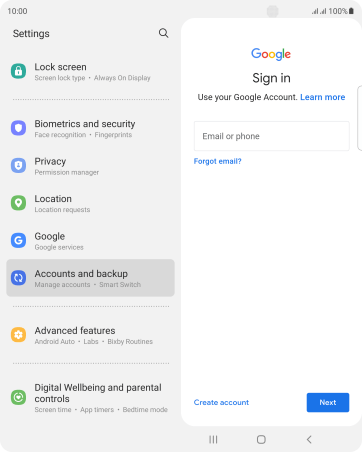
Task: Tap the Accounts and backup sync icon
Action: [18, 278]
